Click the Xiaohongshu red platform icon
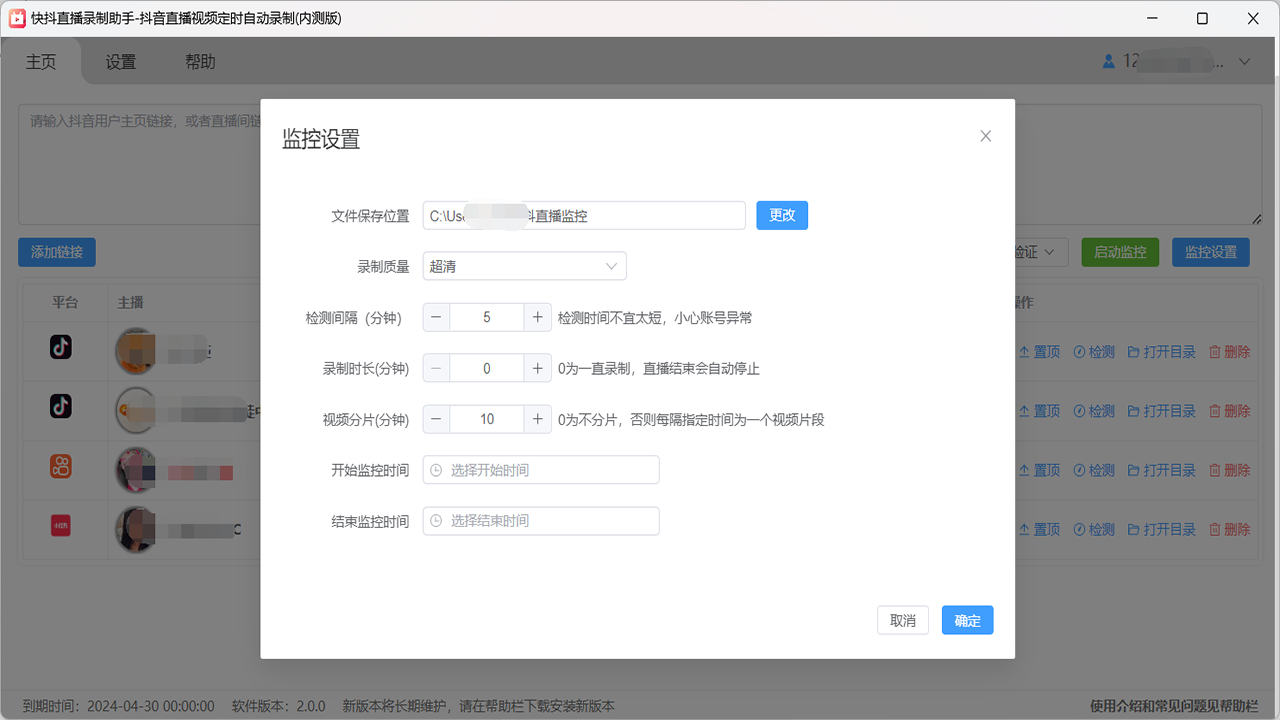Image resolution: width=1280 pixels, height=720 pixels. pyautogui.click(x=61, y=524)
